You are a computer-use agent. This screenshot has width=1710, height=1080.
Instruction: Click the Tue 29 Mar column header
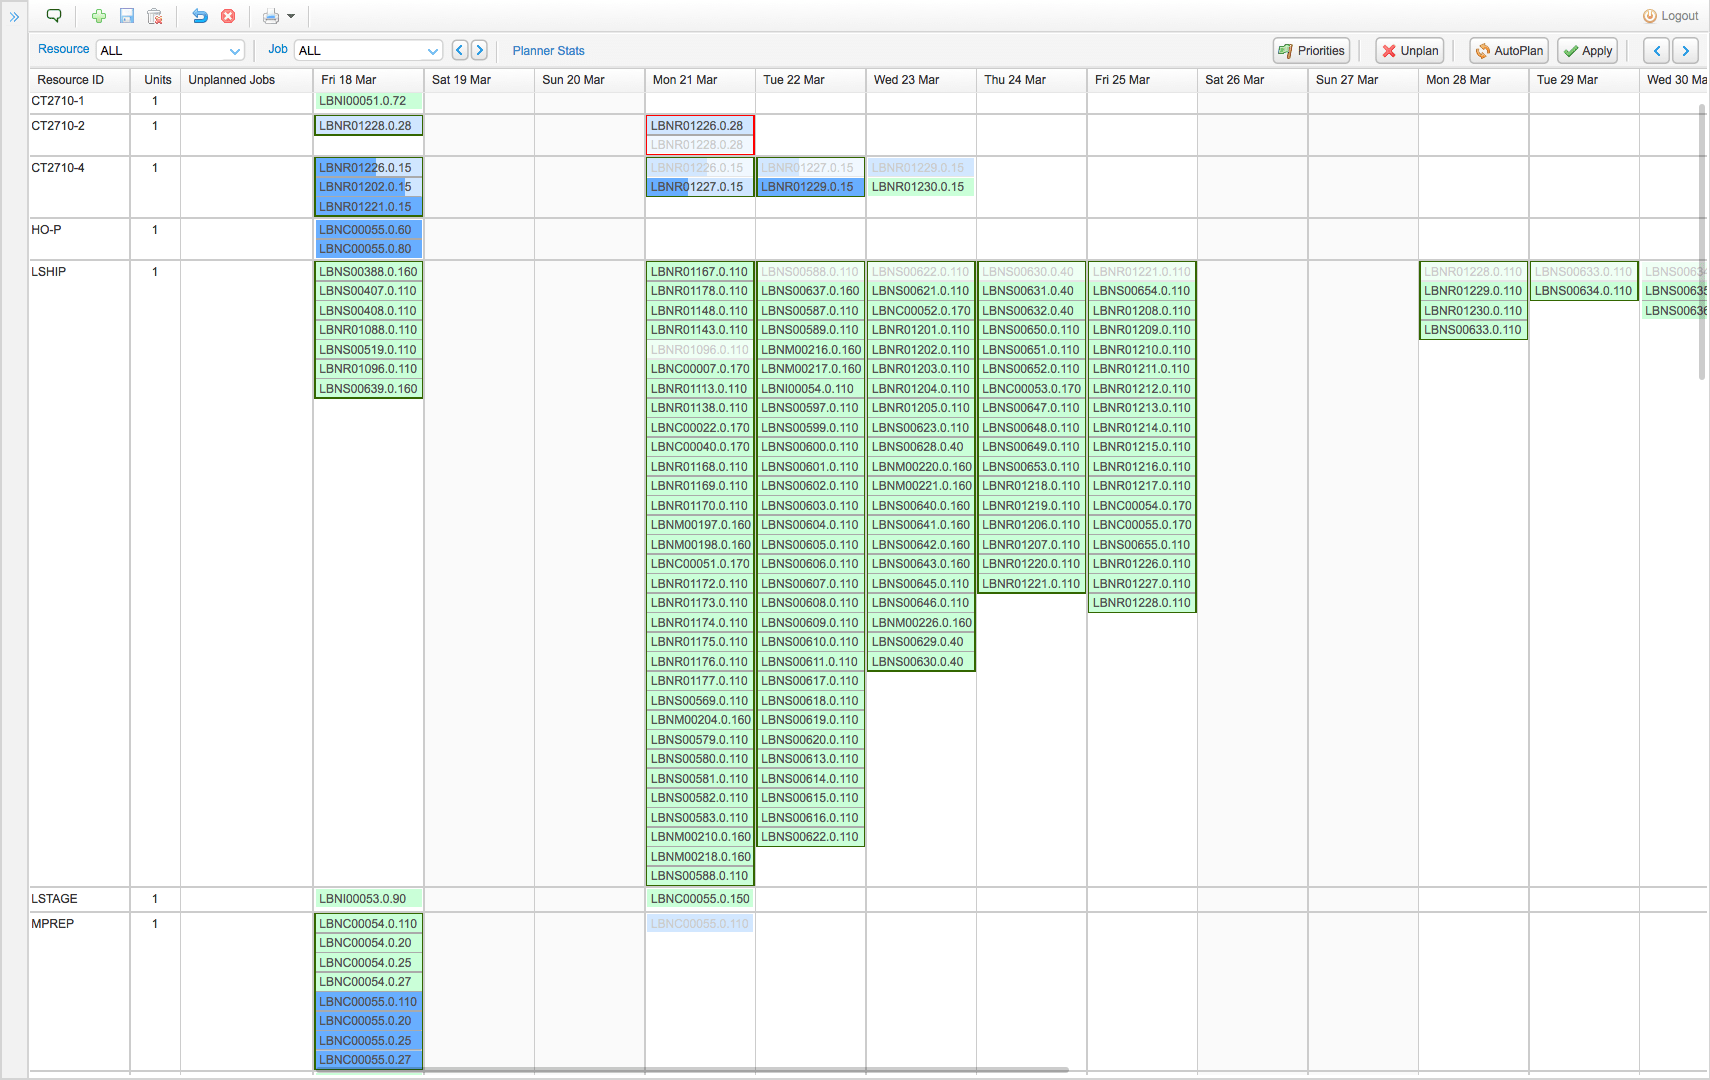(x=1584, y=80)
